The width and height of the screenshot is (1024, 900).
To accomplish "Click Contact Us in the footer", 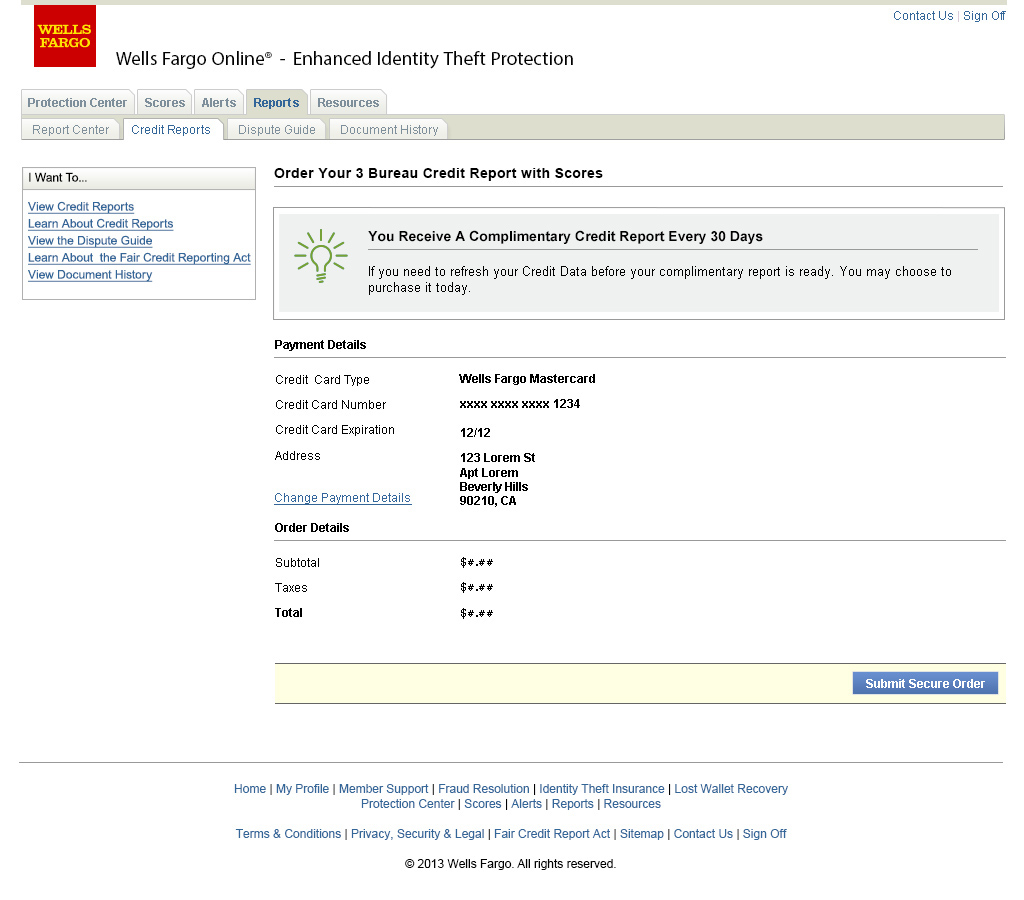I will click(x=703, y=833).
